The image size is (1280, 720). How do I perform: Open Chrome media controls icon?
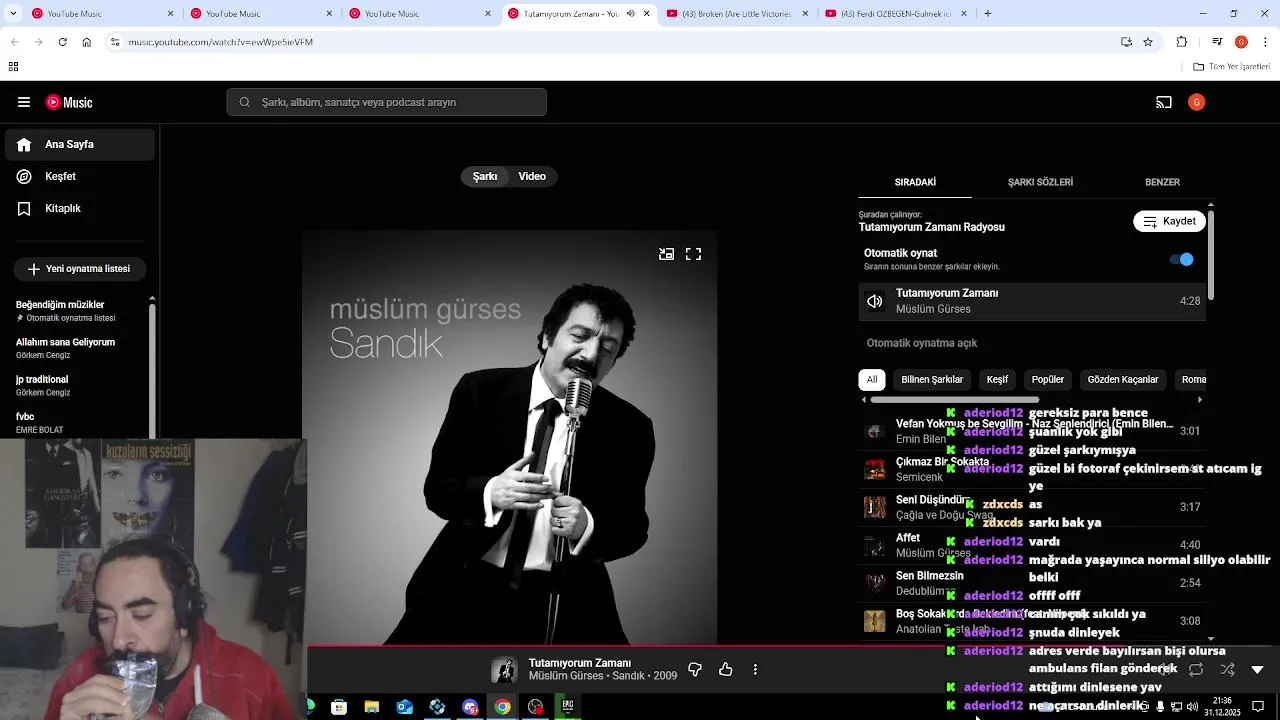pos(1217,42)
